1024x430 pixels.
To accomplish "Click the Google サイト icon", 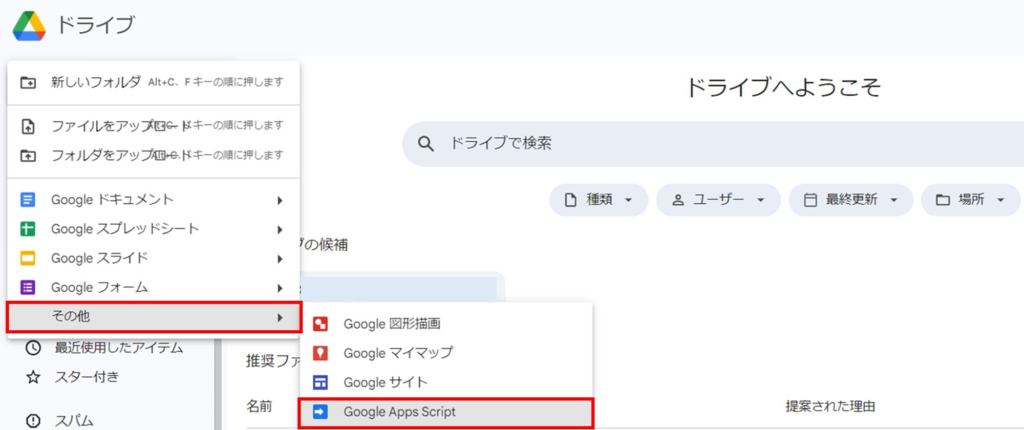I will click(321, 382).
